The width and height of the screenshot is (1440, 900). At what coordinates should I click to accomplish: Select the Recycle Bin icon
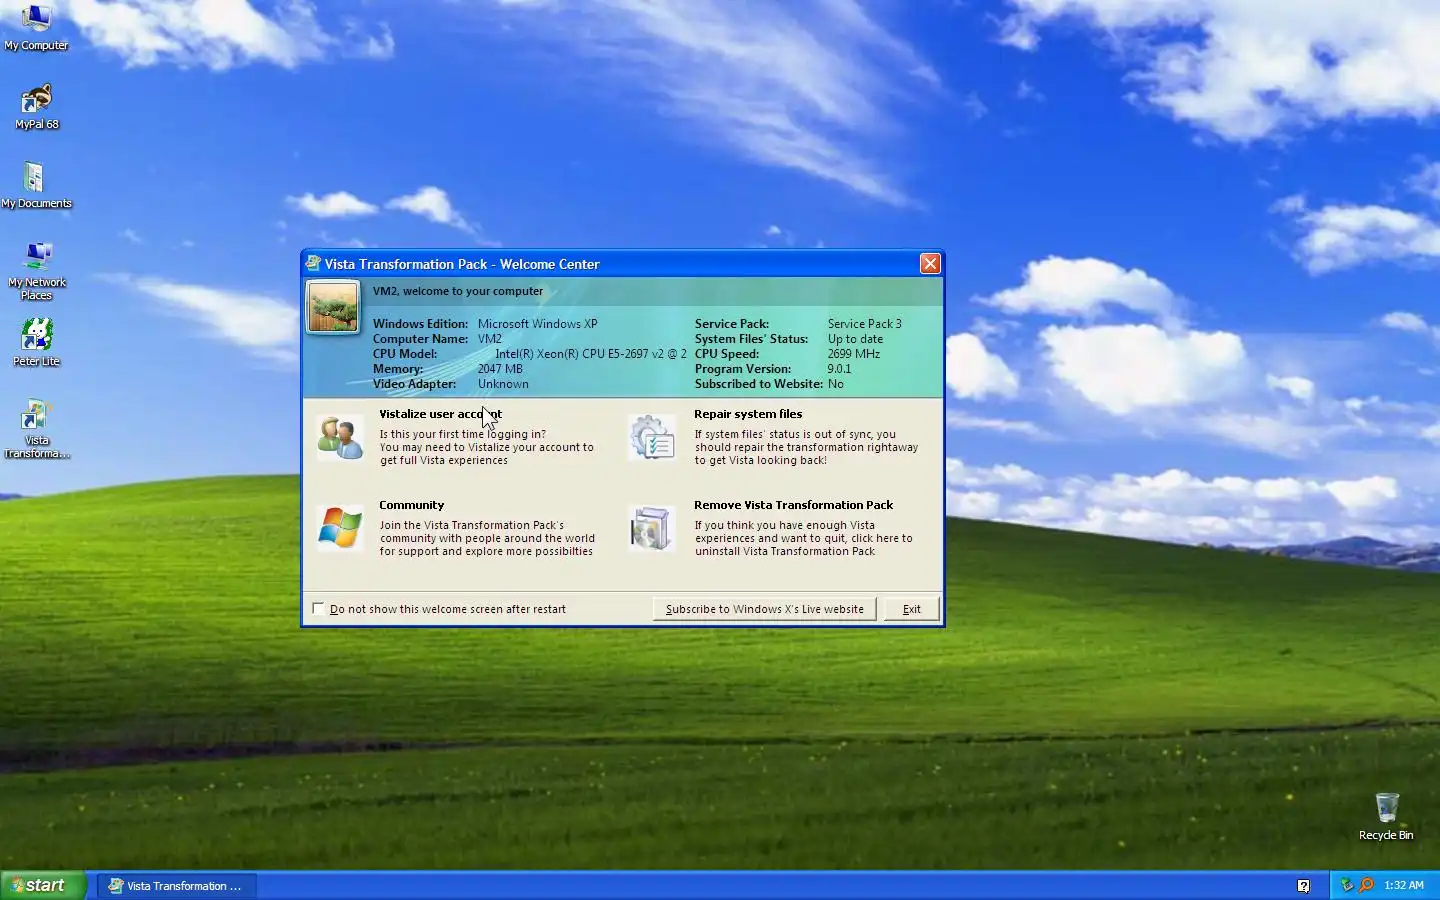[x=1386, y=809]
